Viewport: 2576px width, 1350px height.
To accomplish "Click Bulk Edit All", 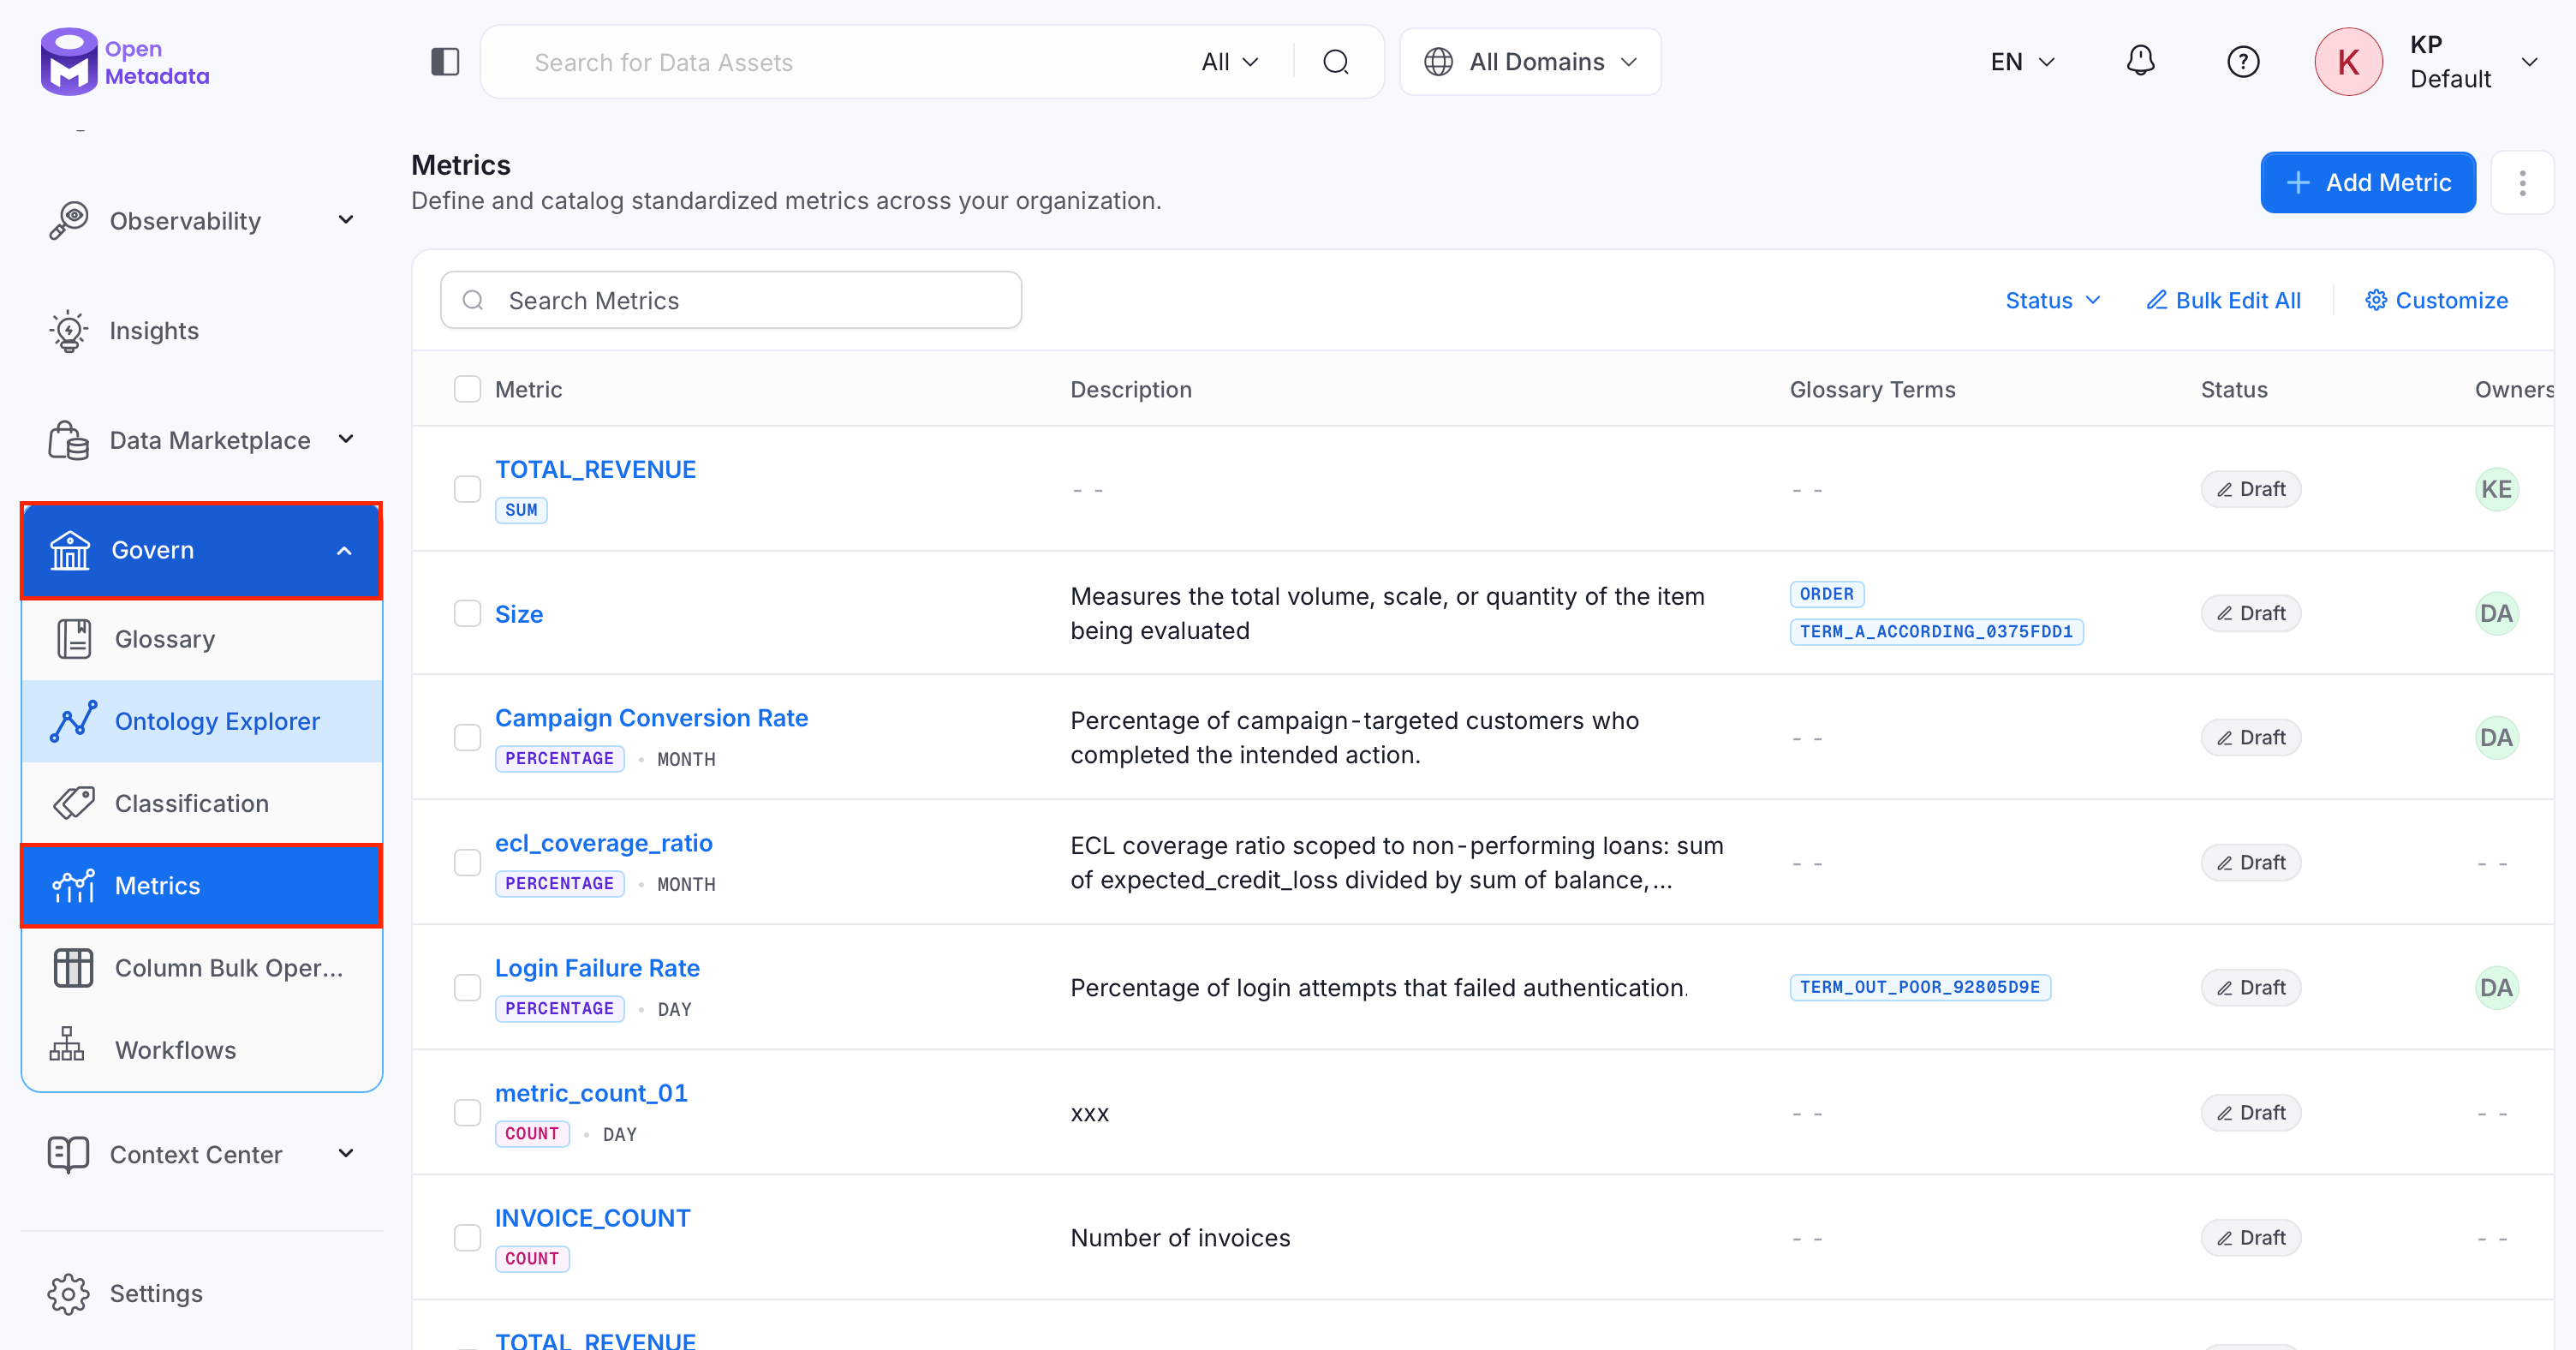I will point(2223,300).
